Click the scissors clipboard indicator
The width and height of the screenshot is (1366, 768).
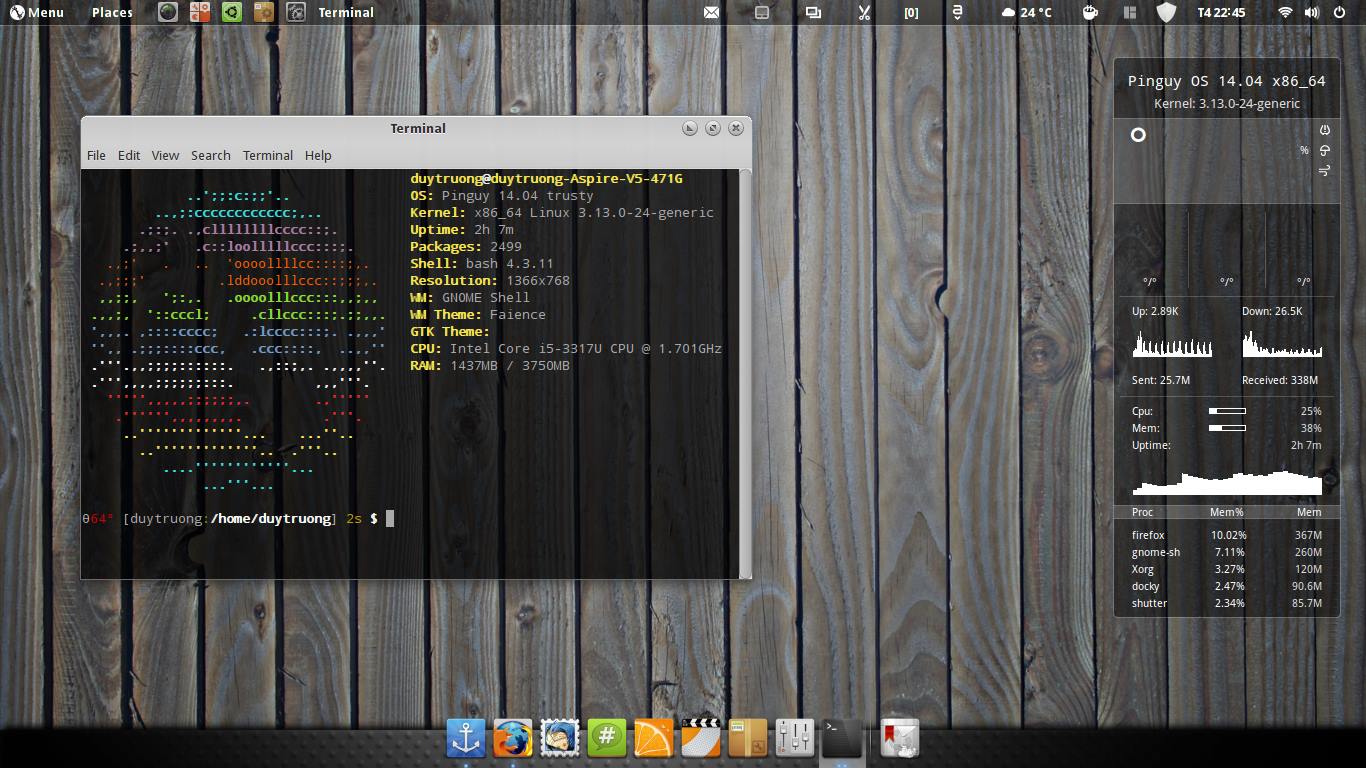click(x=864, y=12)
